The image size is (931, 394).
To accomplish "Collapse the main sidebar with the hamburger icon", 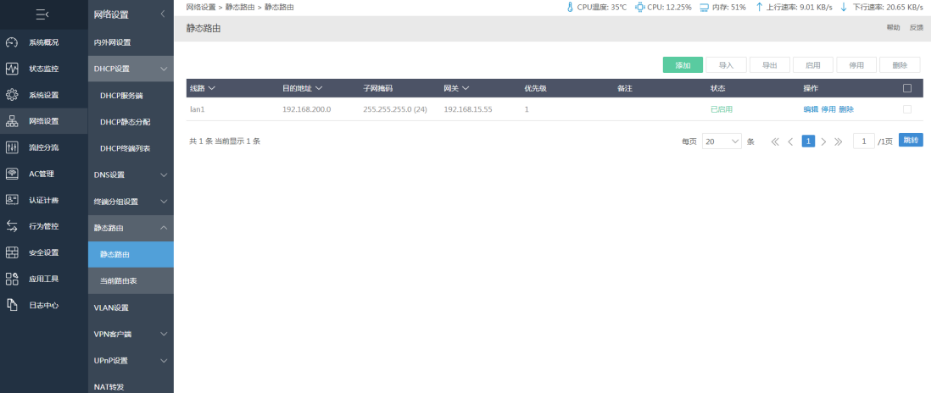I will pyautogui.click(x=42, y=14).
